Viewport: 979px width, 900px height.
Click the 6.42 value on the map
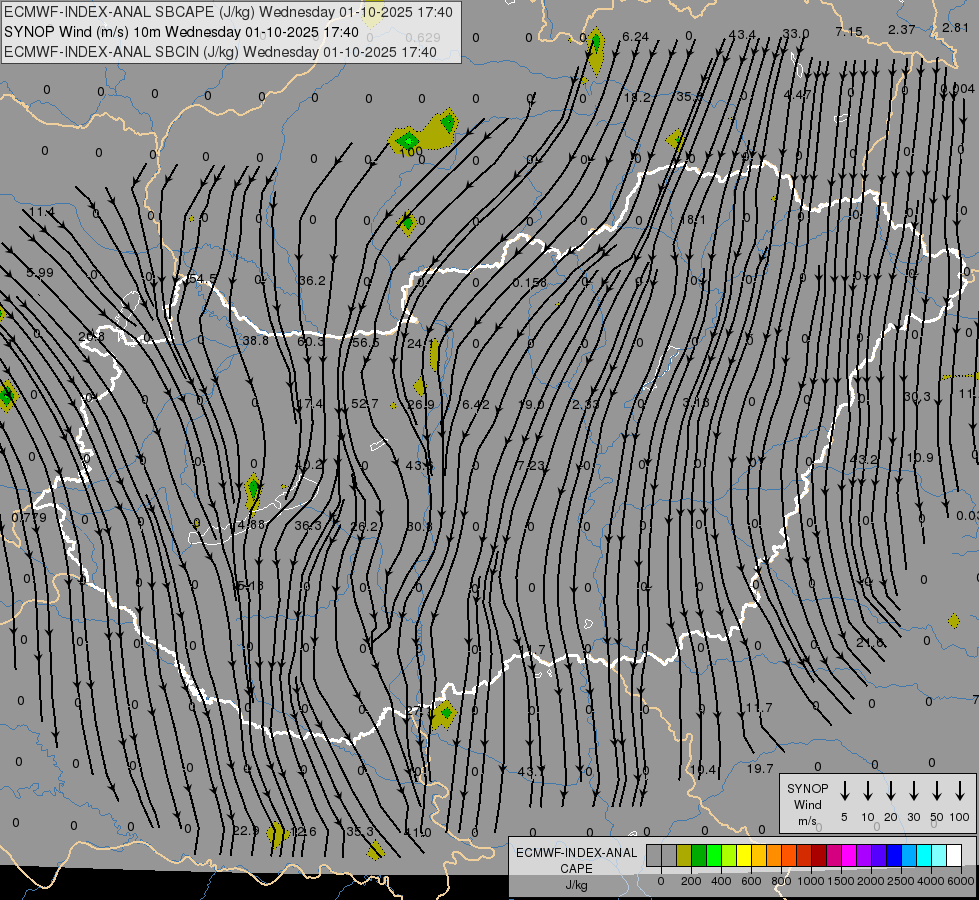[476, 405]
